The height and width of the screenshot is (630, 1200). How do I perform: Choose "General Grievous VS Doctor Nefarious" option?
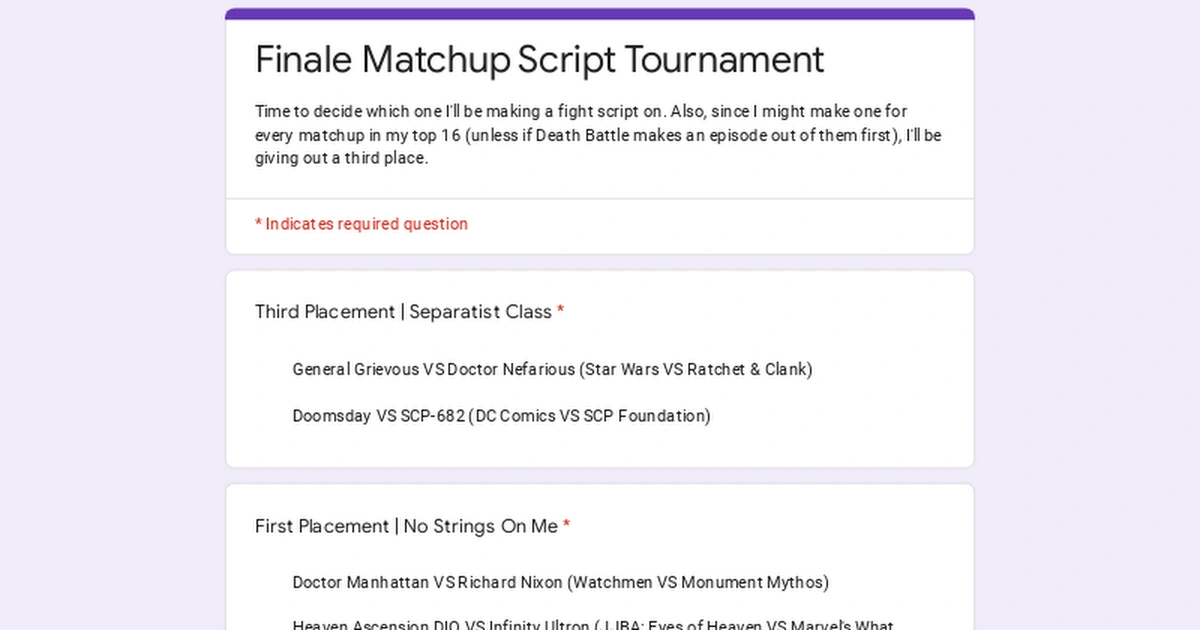(550, 369)
